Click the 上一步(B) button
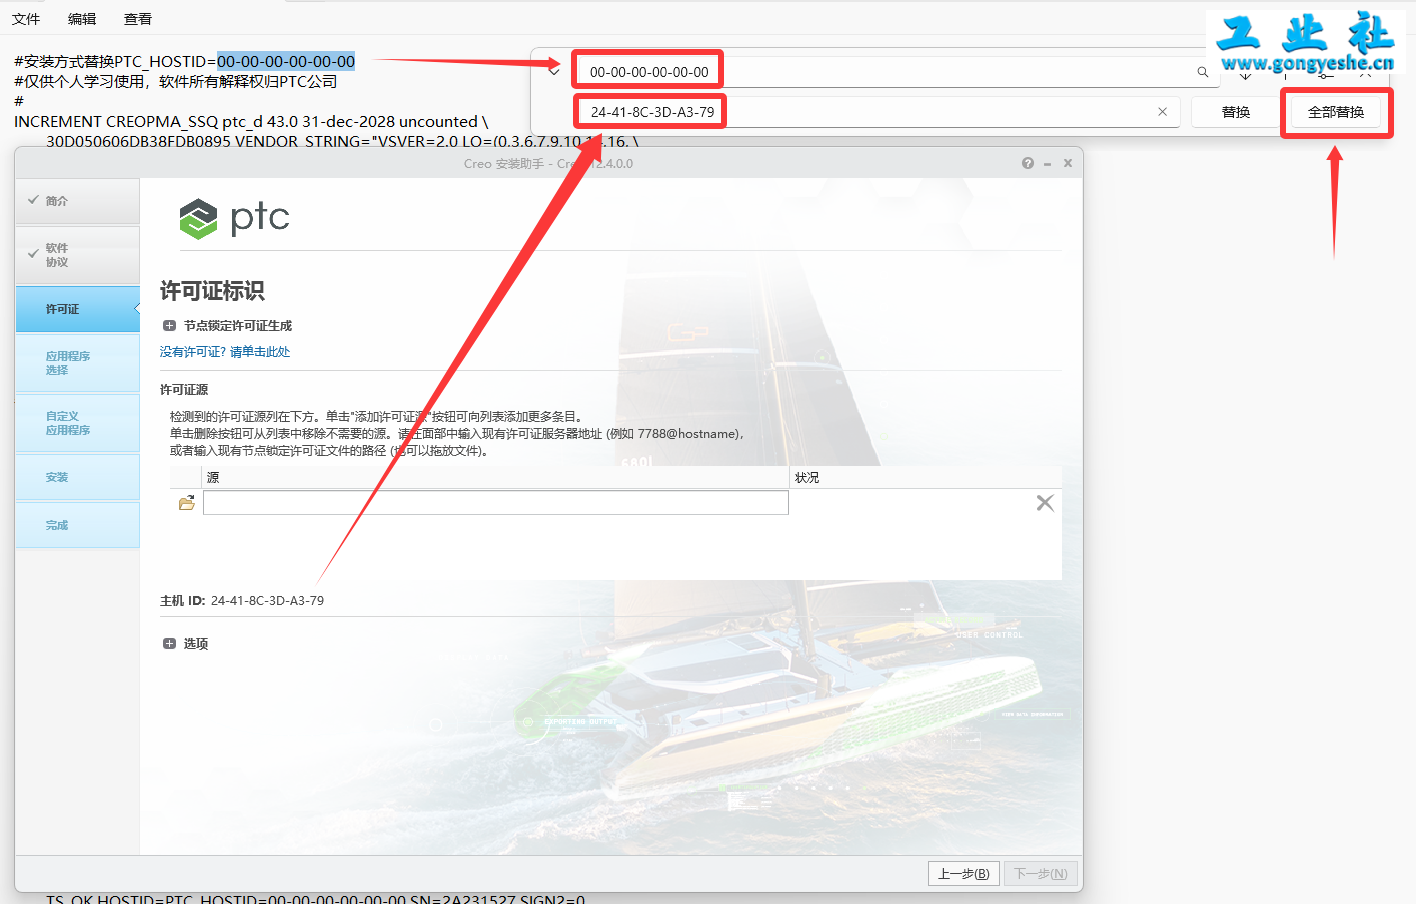Image resolution: width=1416 pixels, height=904 pixels. (x=964, y=874)
